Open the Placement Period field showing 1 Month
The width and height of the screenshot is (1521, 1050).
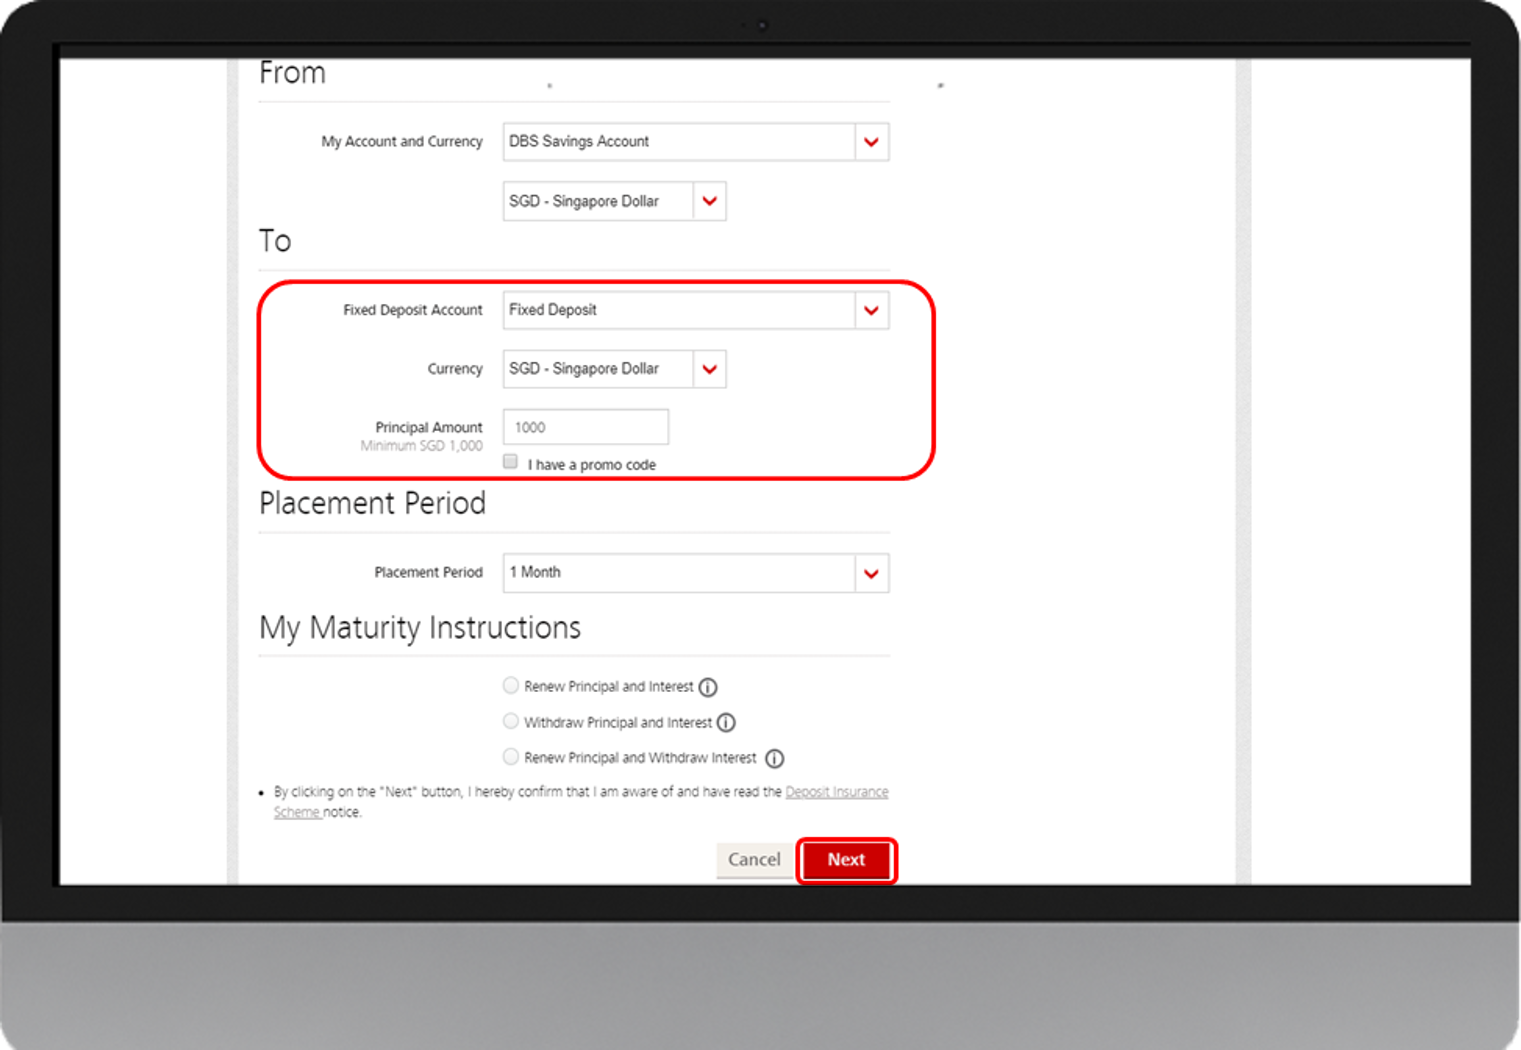(x=678, y=573)
